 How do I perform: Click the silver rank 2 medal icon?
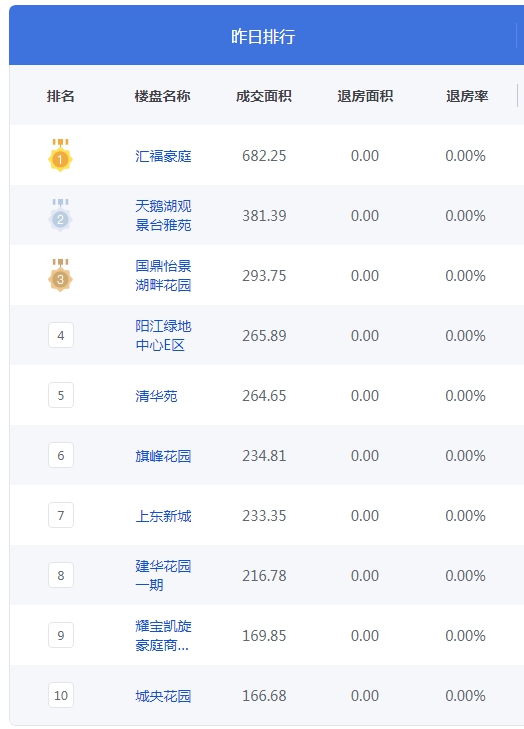pos(60,215)
